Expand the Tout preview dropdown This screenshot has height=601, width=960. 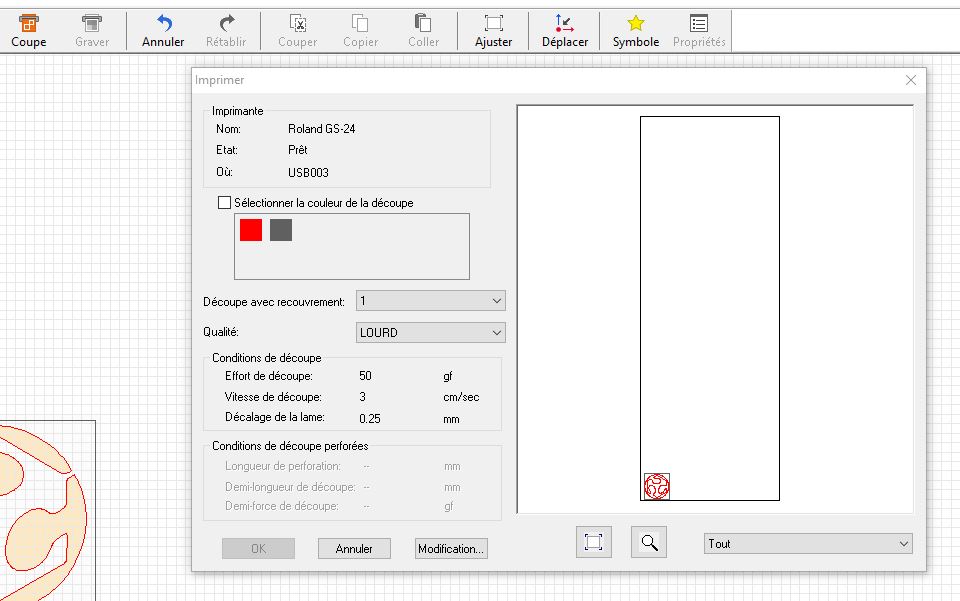[x=808, y=543]
